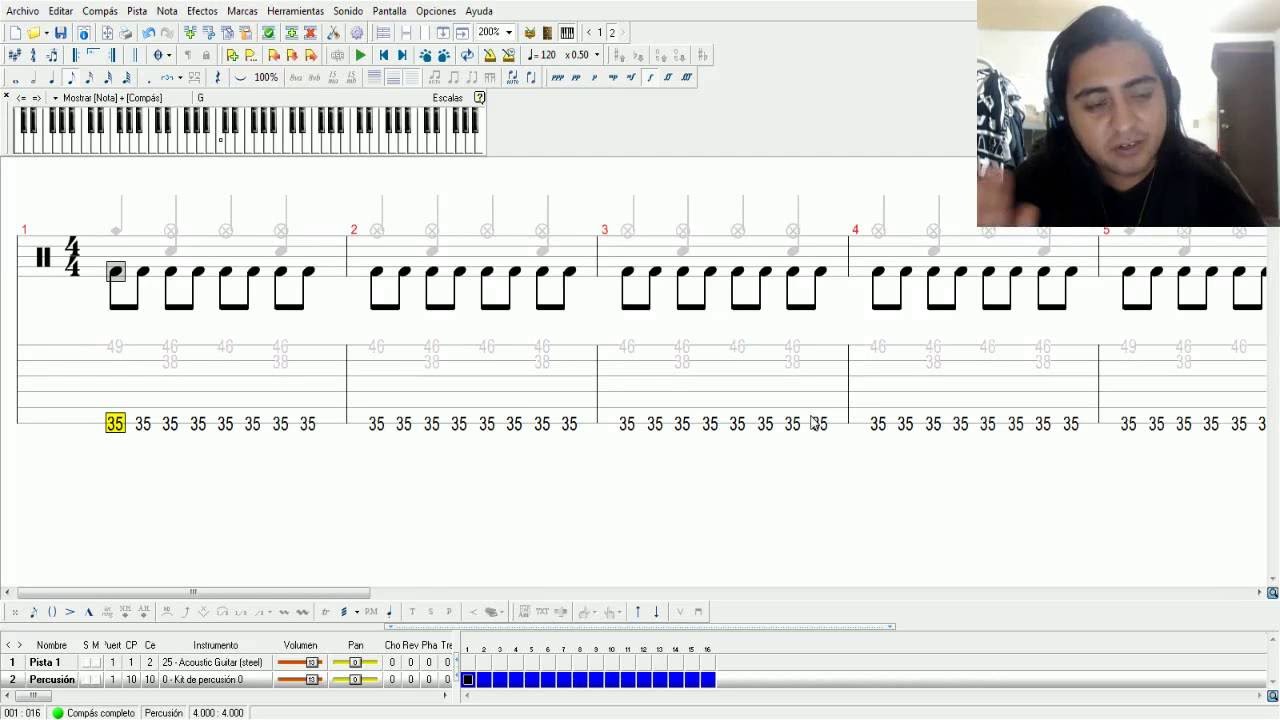Click the add measure green plus icon

tap(190, 33)
